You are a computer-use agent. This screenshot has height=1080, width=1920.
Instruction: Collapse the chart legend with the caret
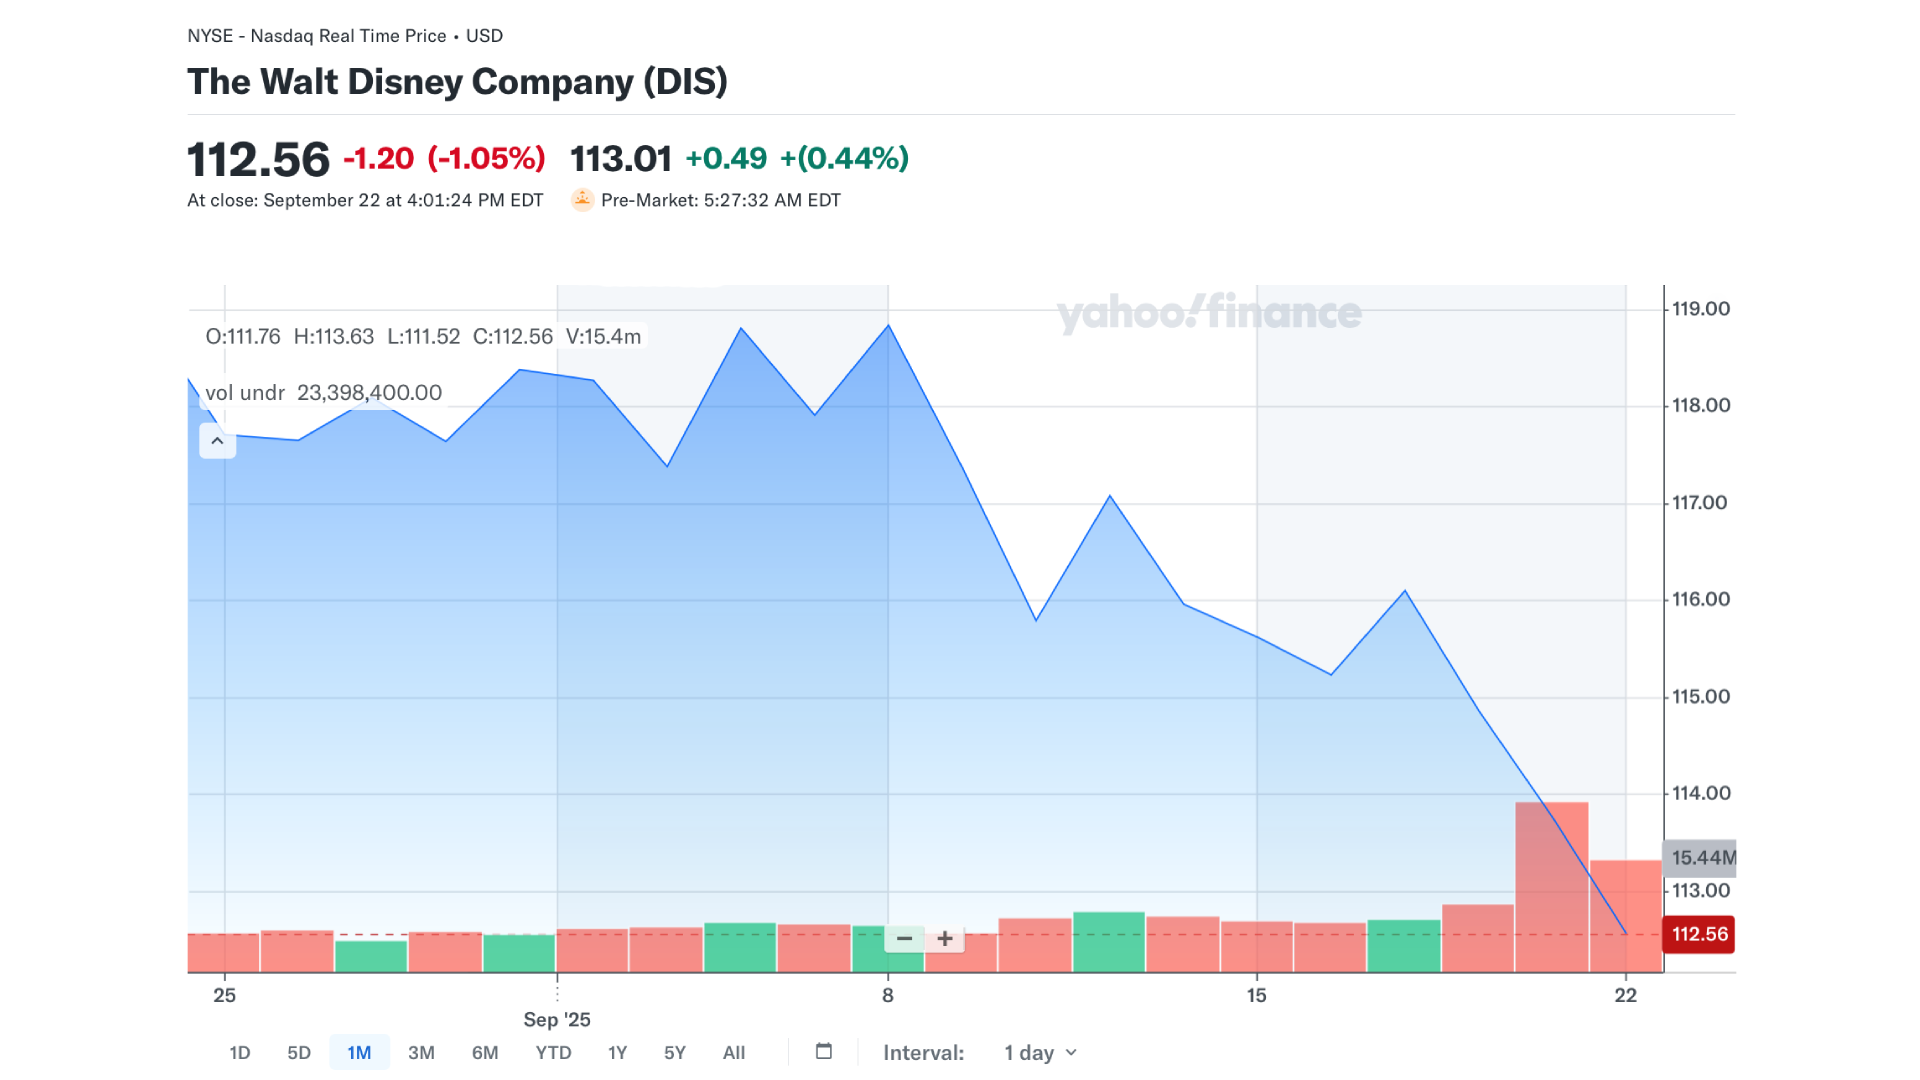tap(217, 441)
